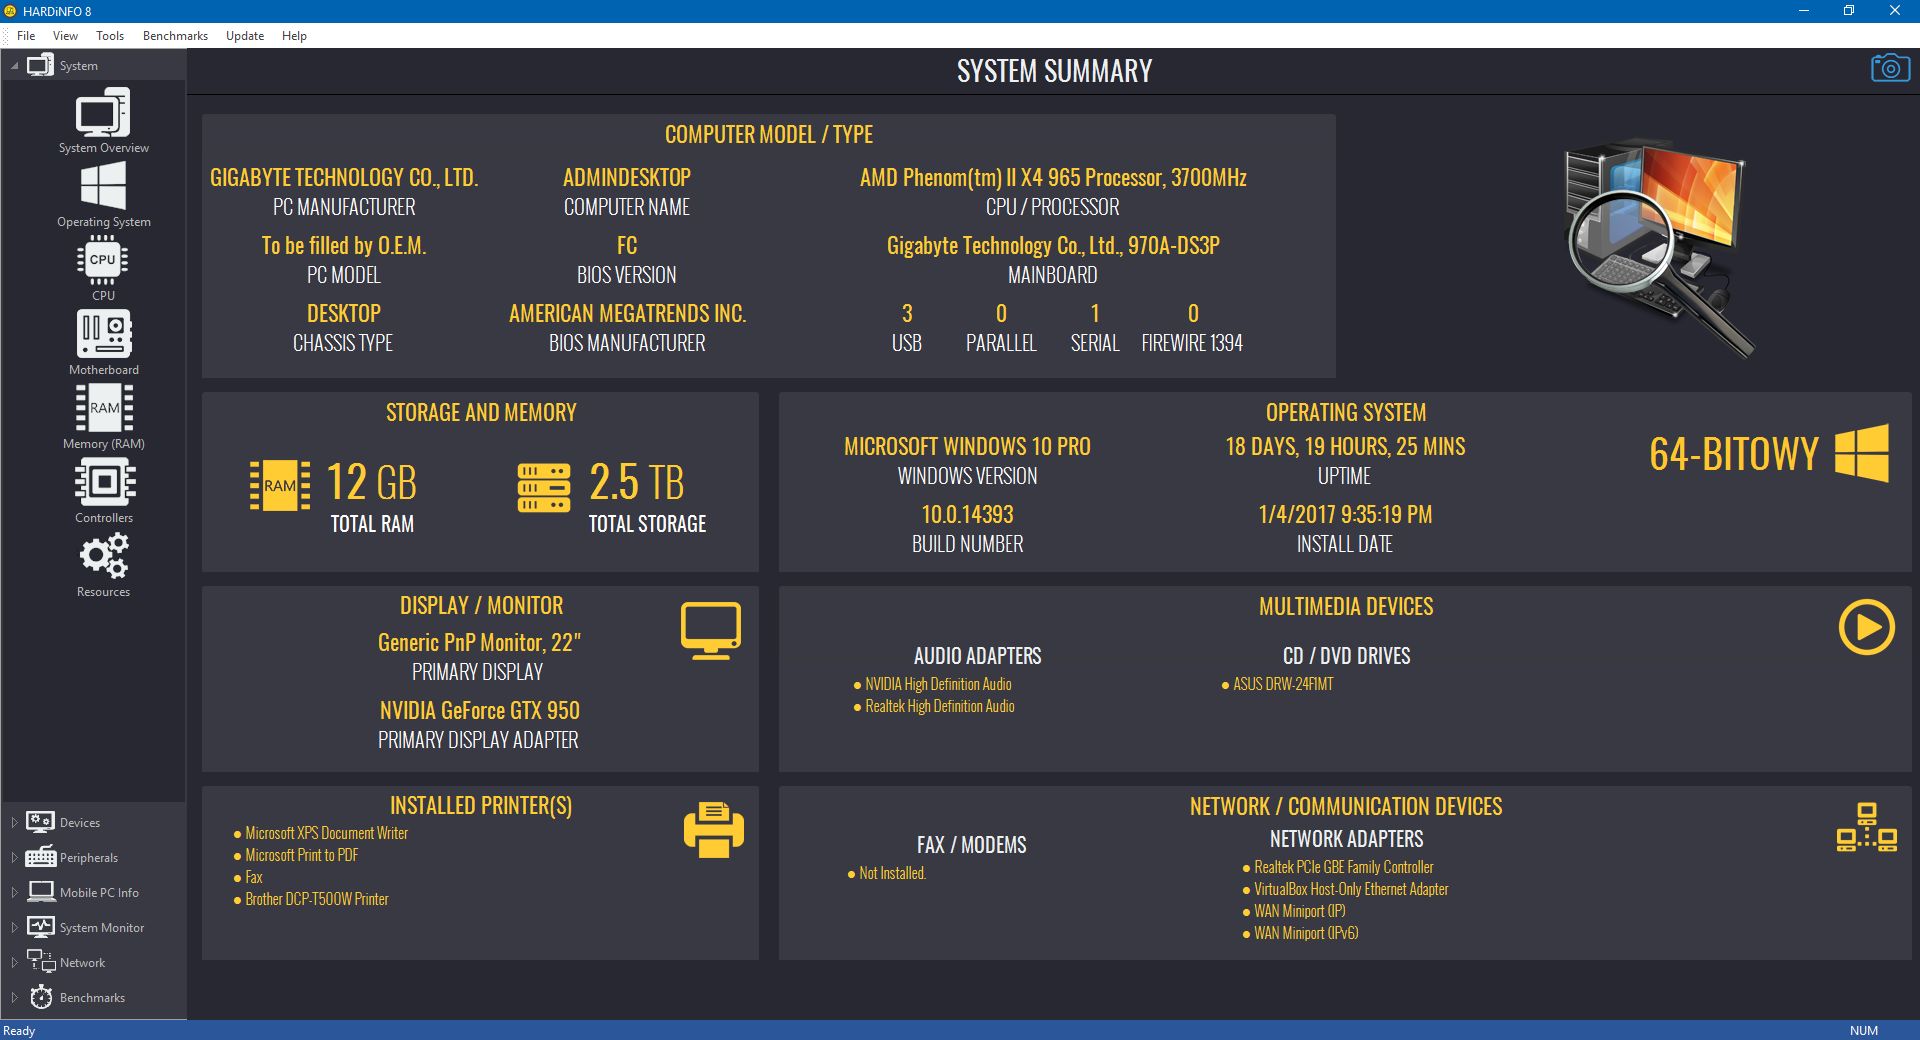Click the ADMINDESKTOP computer name
Screen dimensions: 1920x1040
627,178
